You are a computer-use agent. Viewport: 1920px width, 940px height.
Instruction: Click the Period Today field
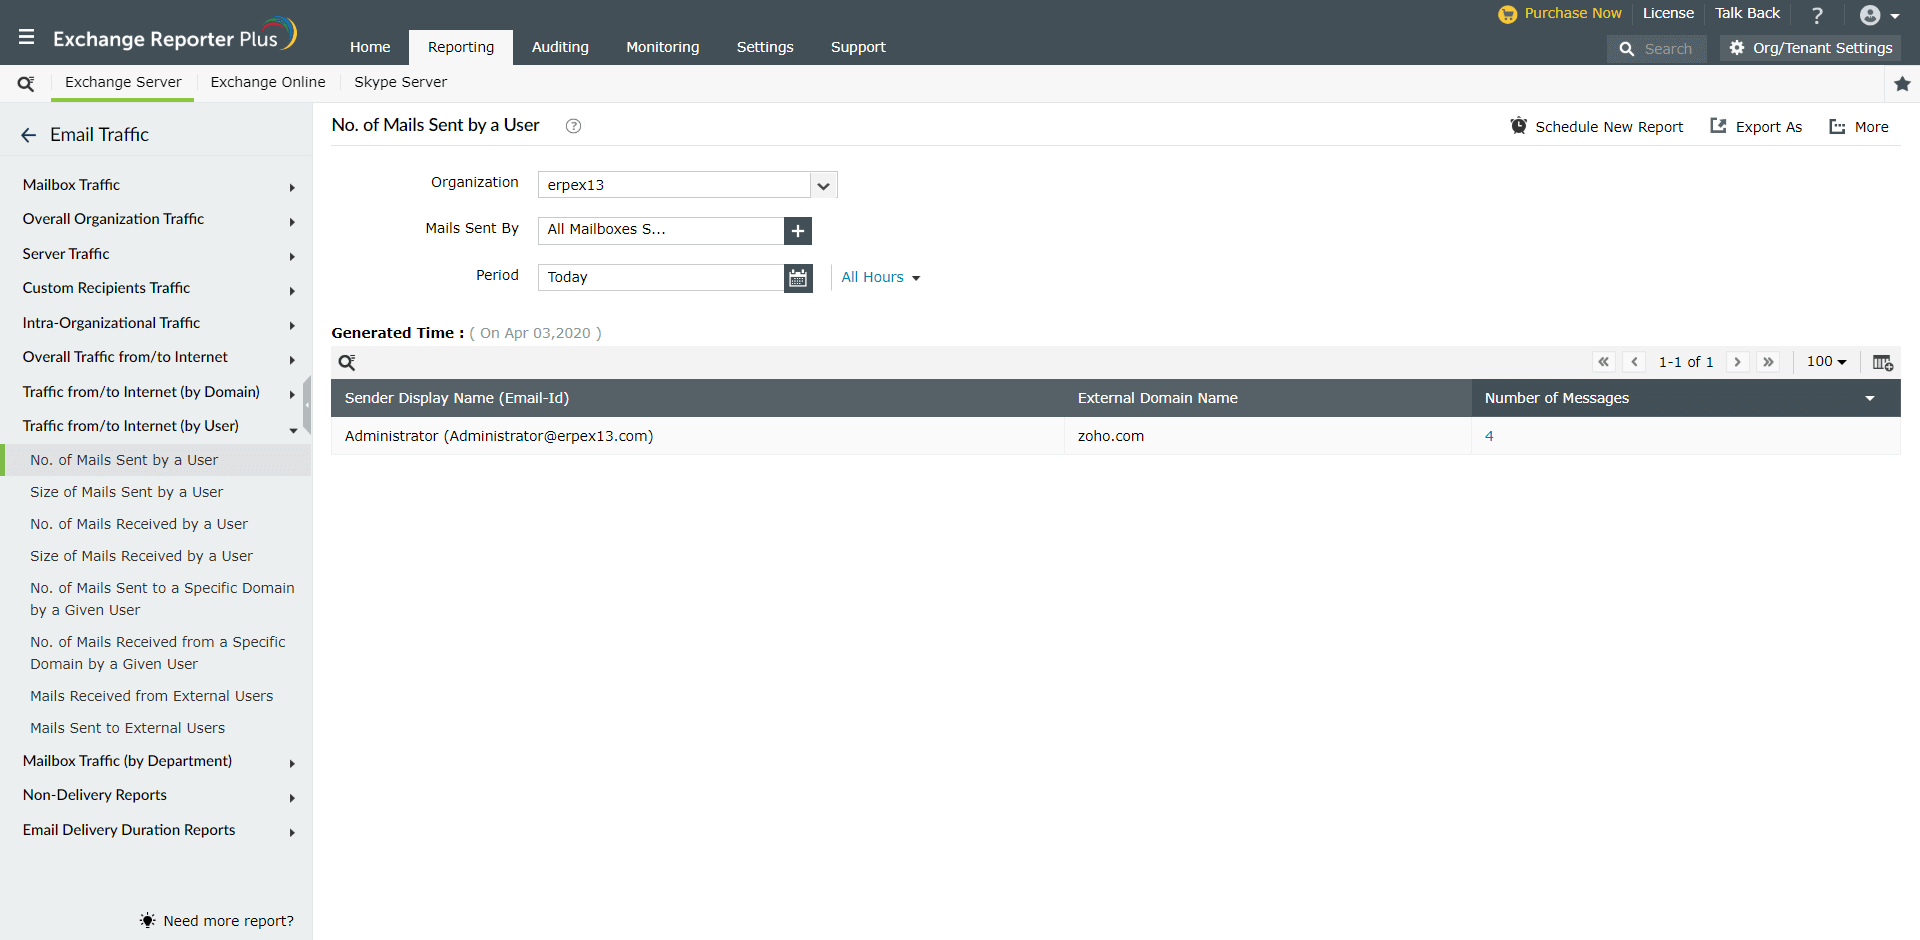661,278
